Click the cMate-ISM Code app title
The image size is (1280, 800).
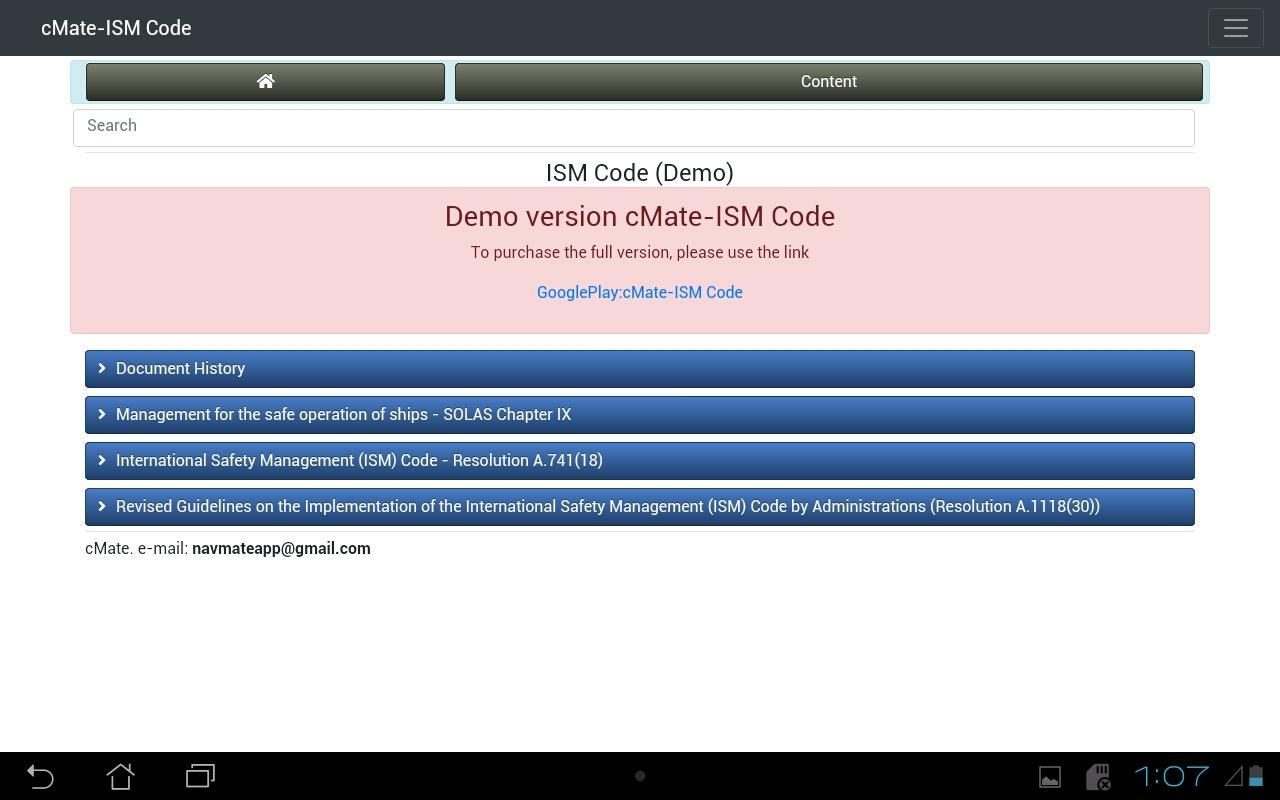[x=116, y=28]
